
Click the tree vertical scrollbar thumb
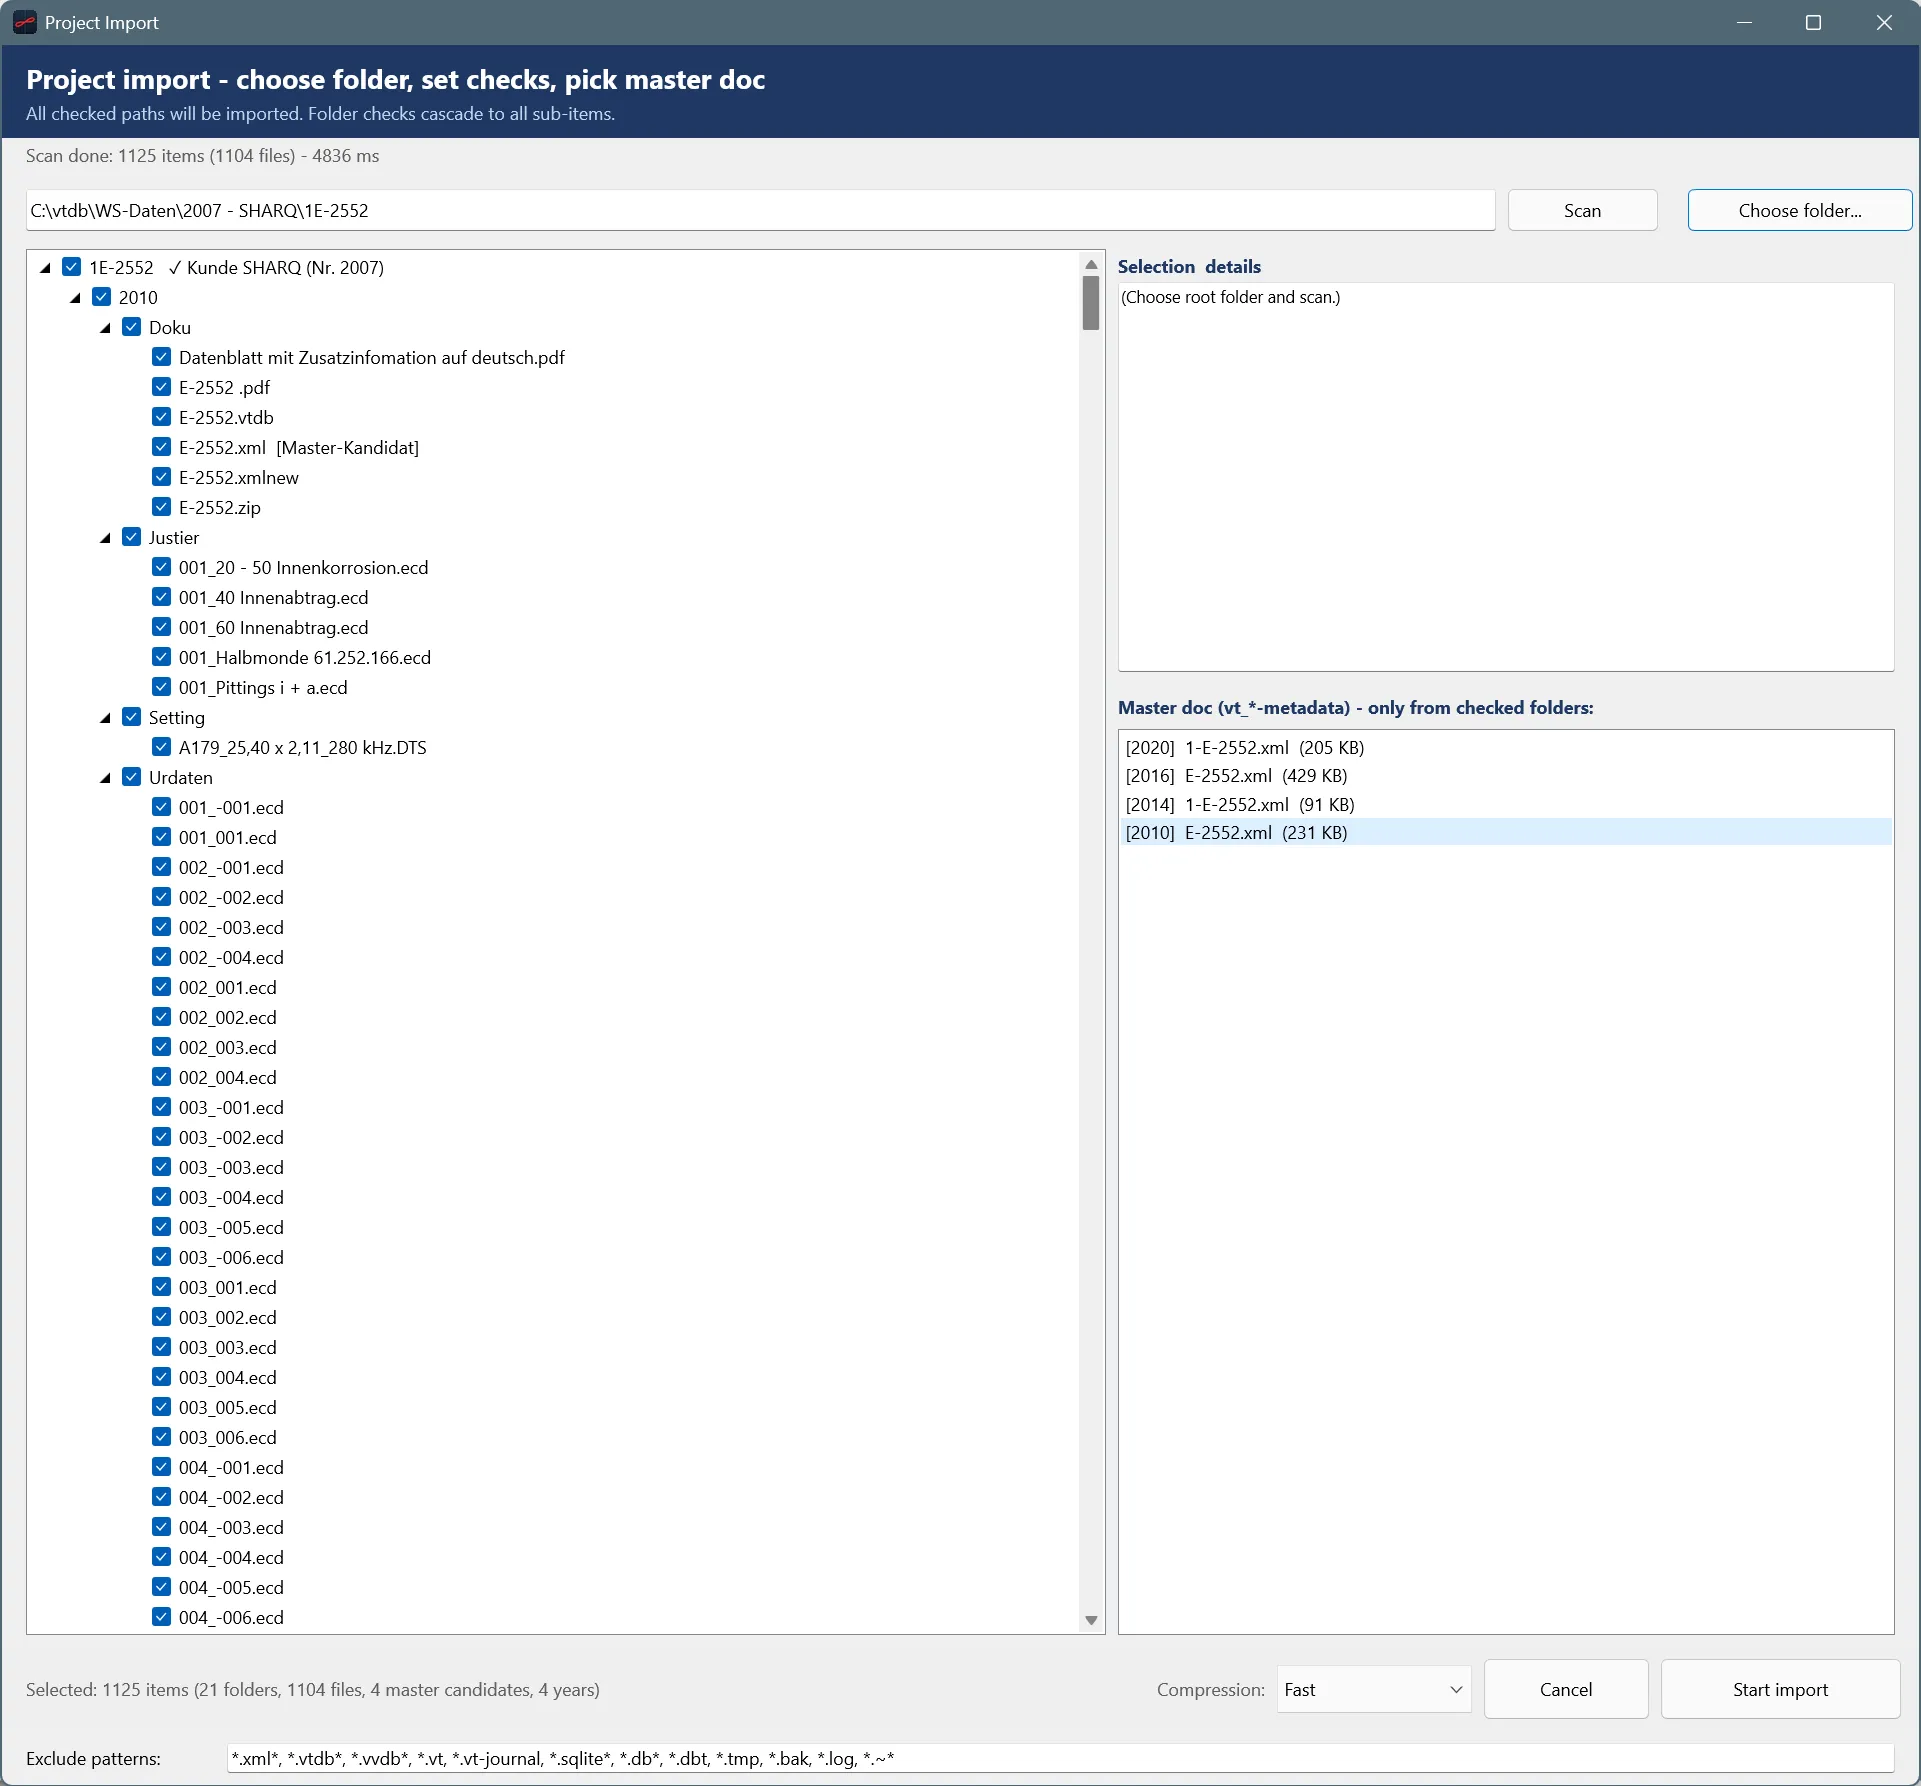click(x=1091, y=303)
